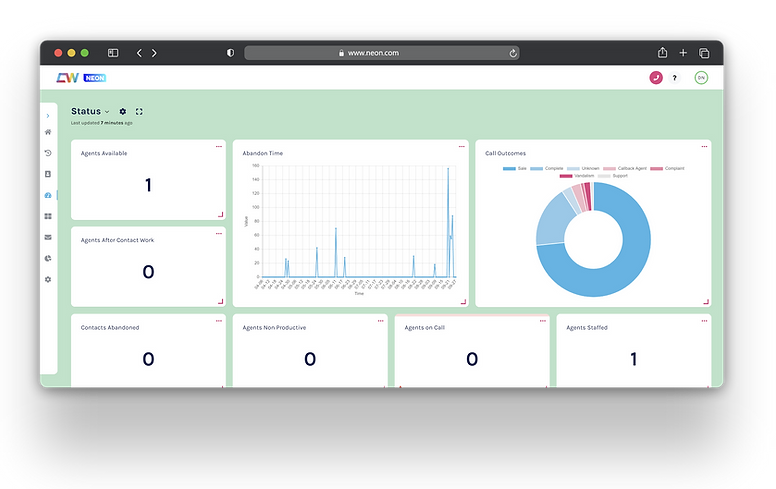Toggle Complete legend item in Call Outcomes
Viewport: 776px width, 489px height.
tap(547, 169)
